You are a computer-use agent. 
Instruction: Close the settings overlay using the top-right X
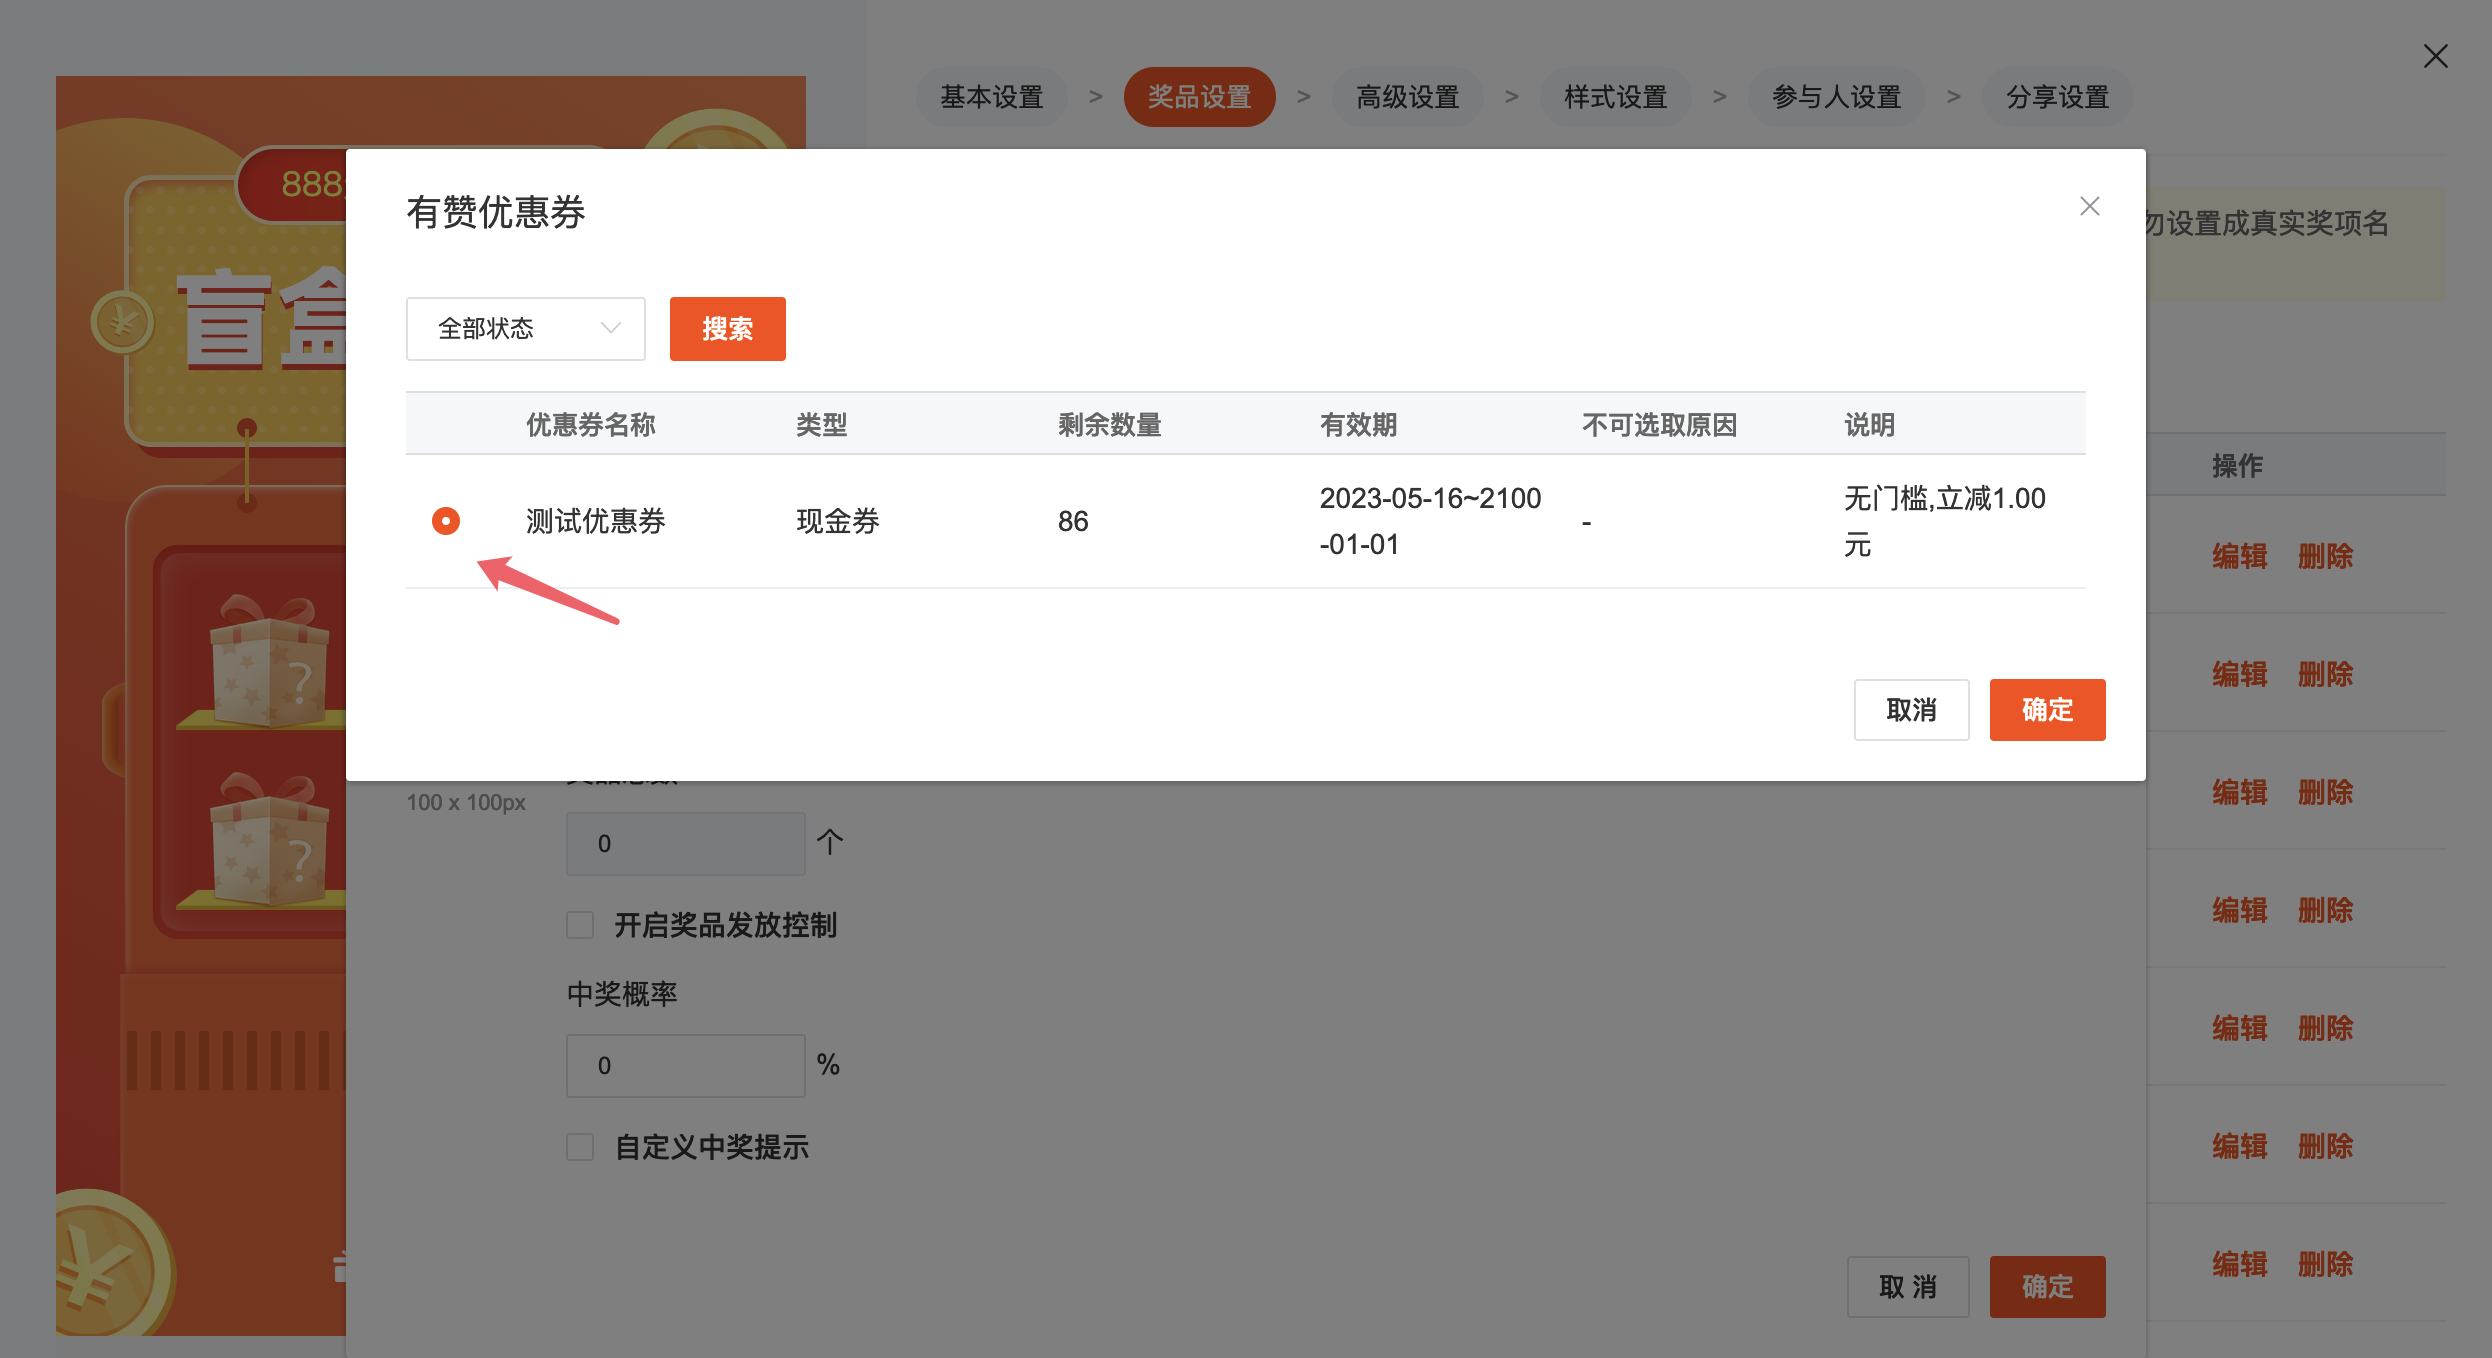coord(2435,56)
